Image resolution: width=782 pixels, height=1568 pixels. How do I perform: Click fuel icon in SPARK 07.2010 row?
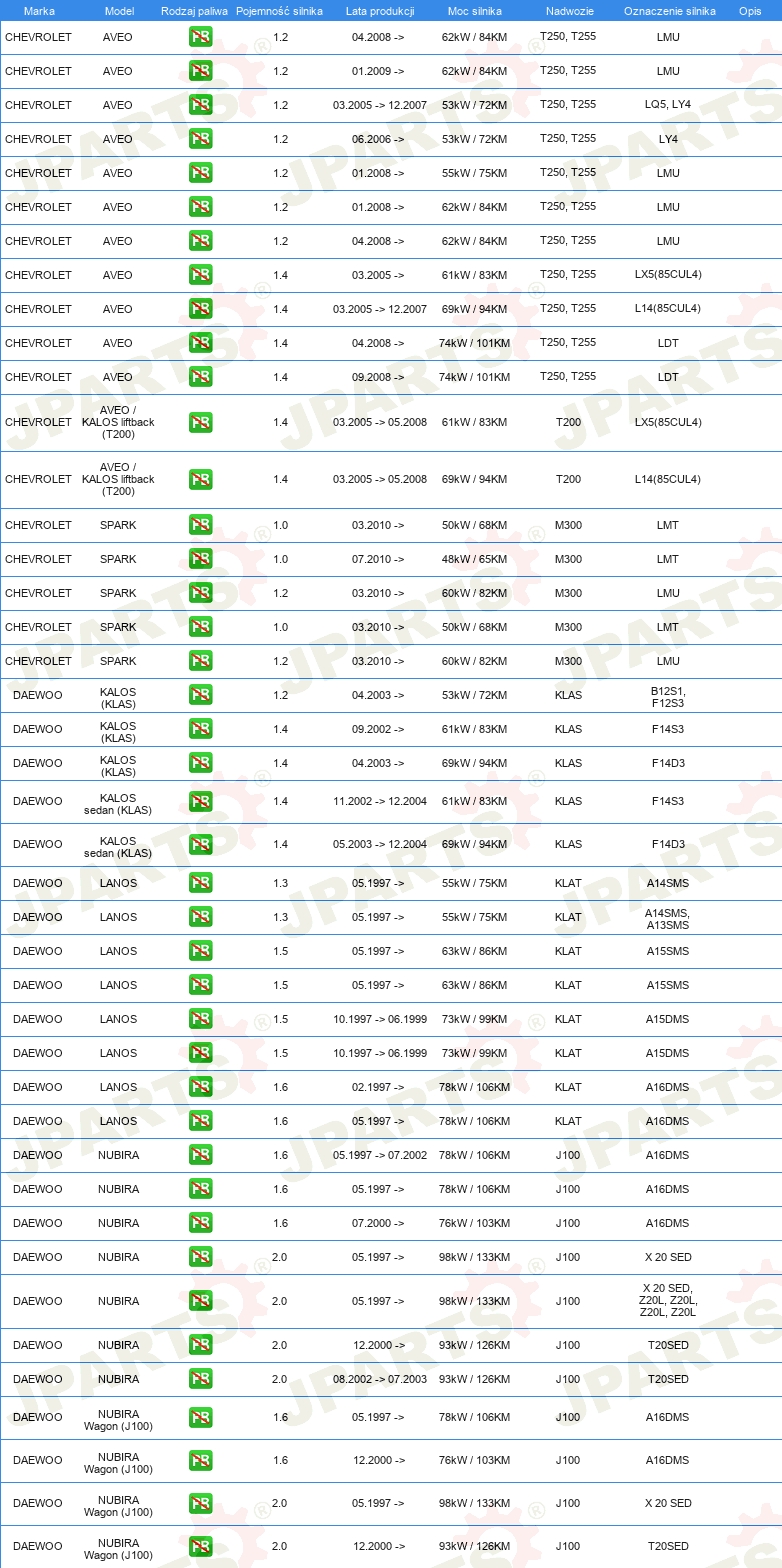click(200, 559)
